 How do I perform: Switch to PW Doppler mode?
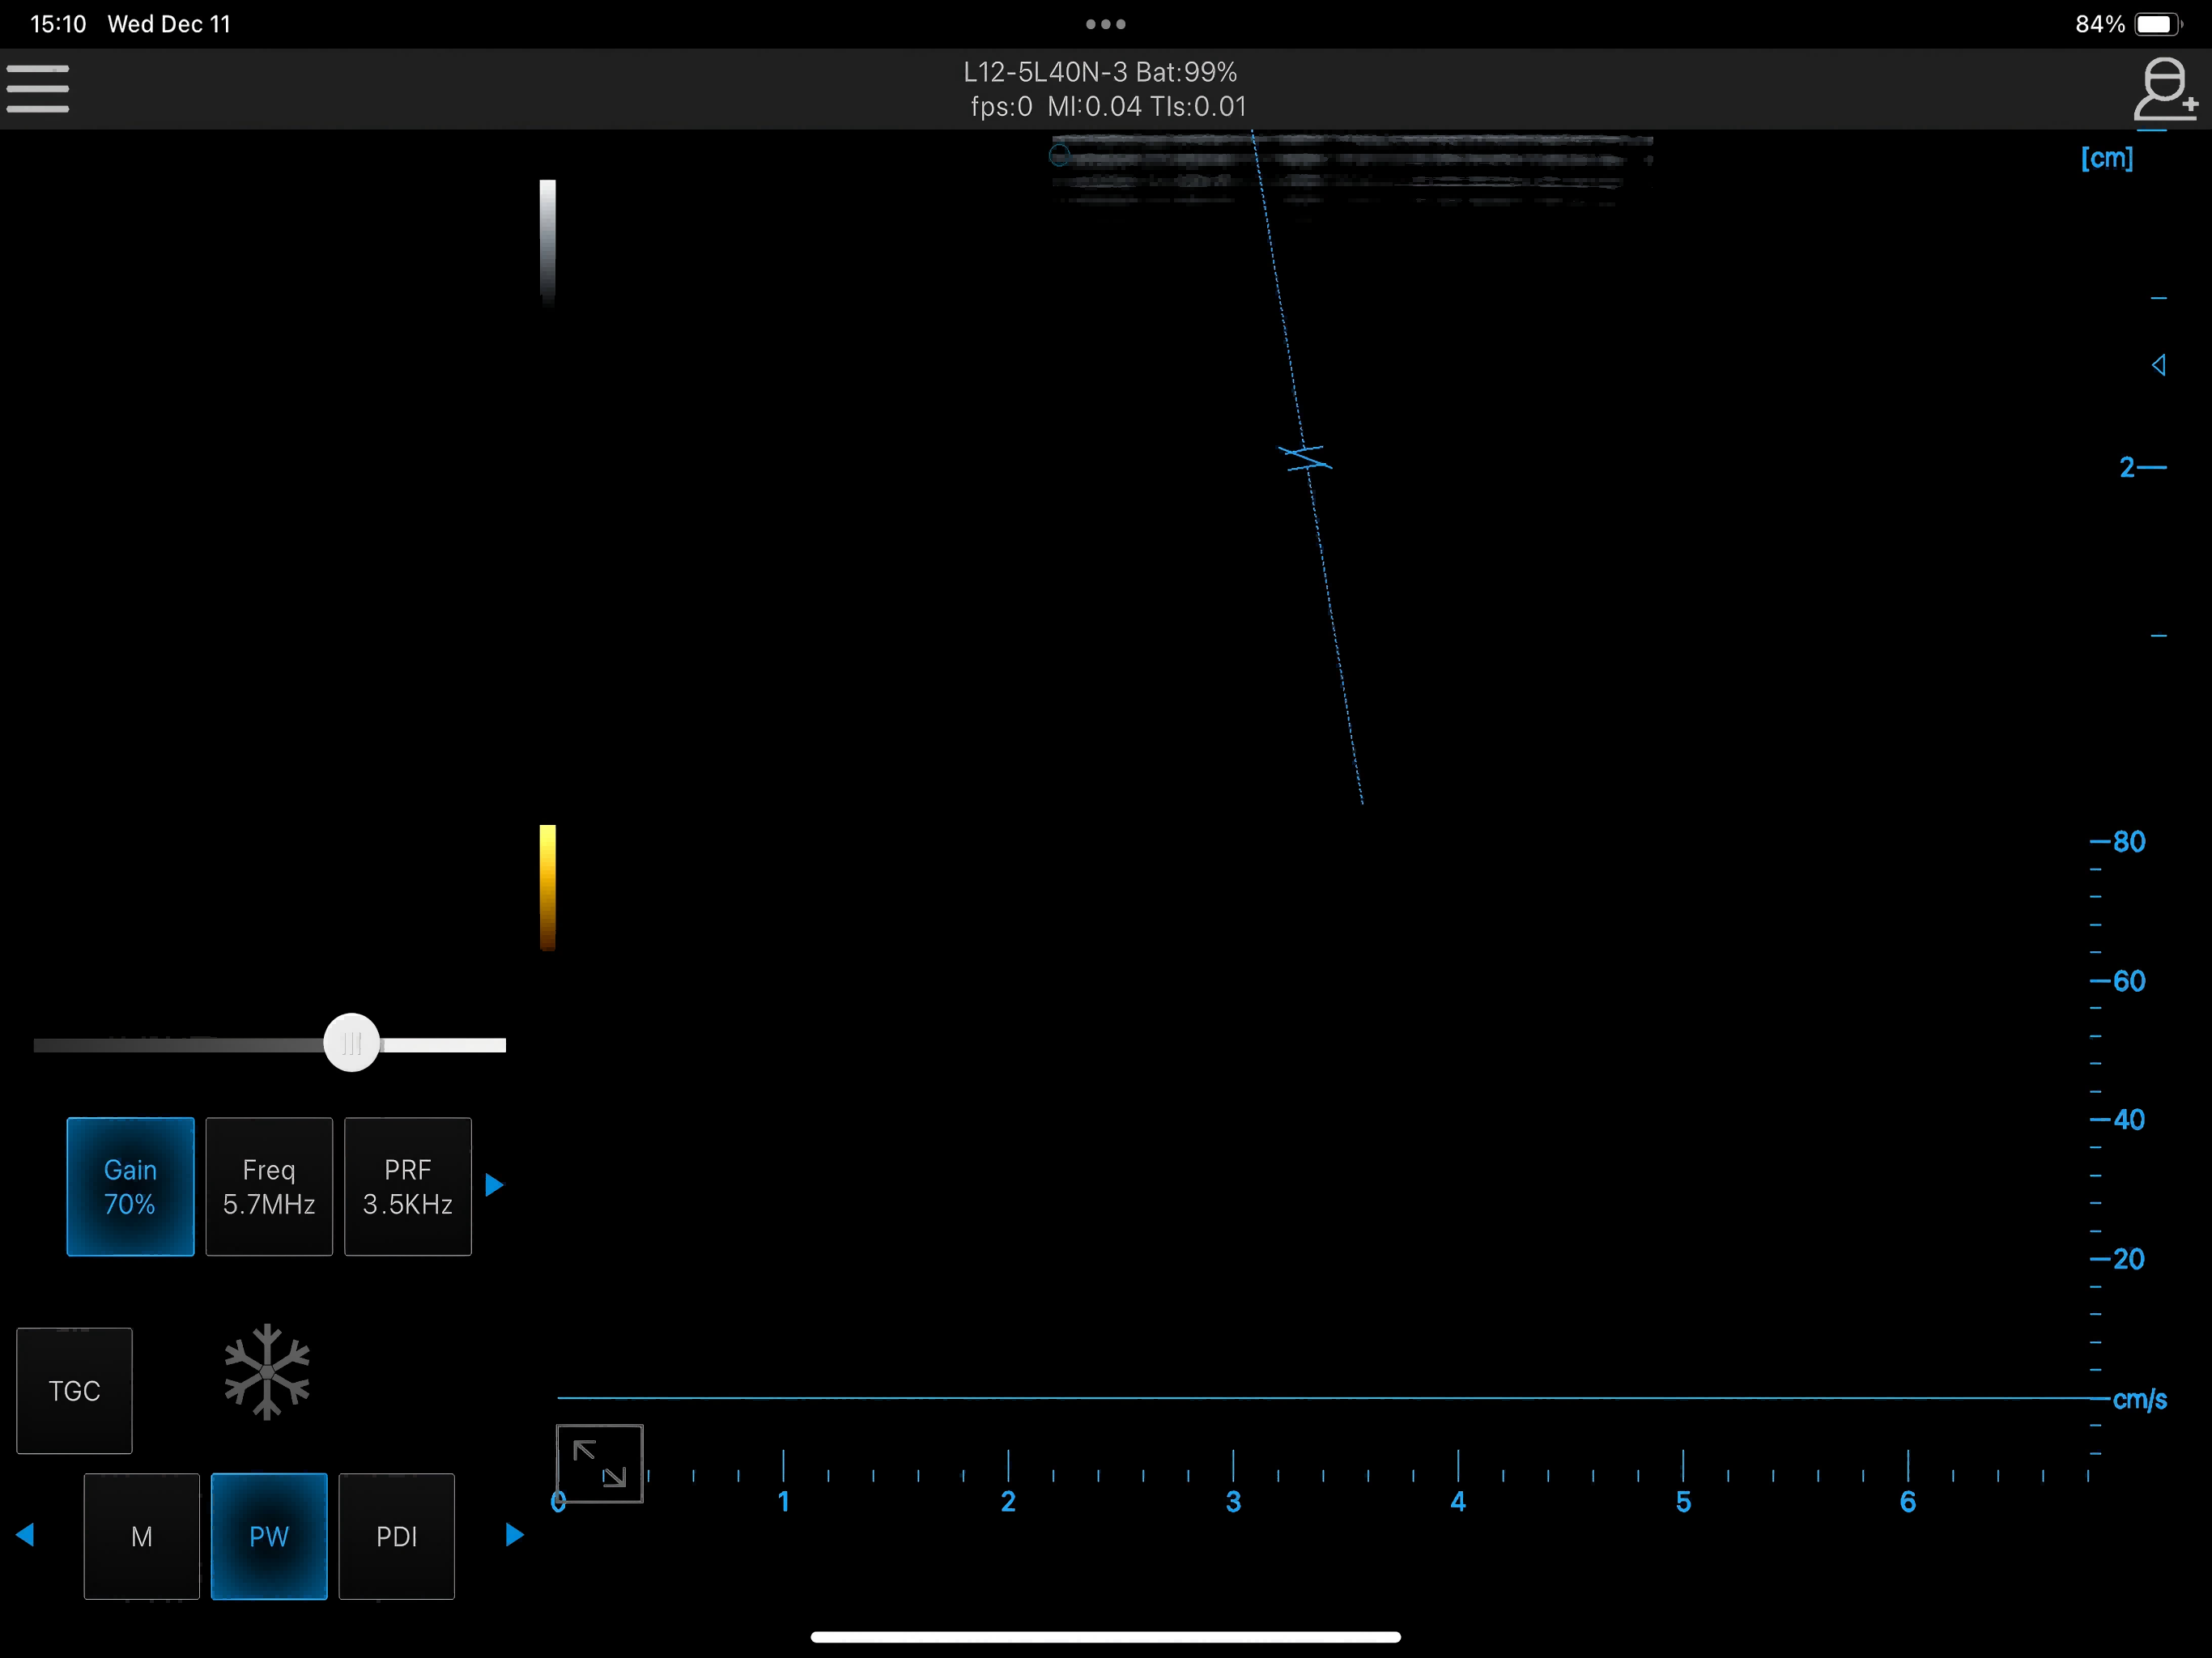pos(269,1536)
